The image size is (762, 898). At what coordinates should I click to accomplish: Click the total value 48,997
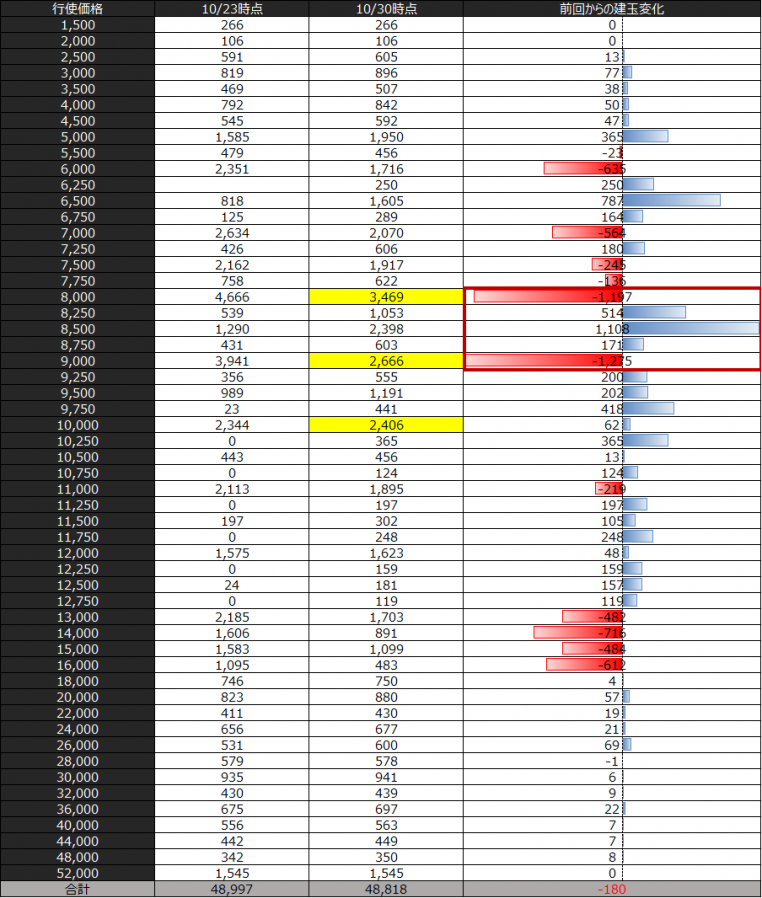click(x=232, y=889)
